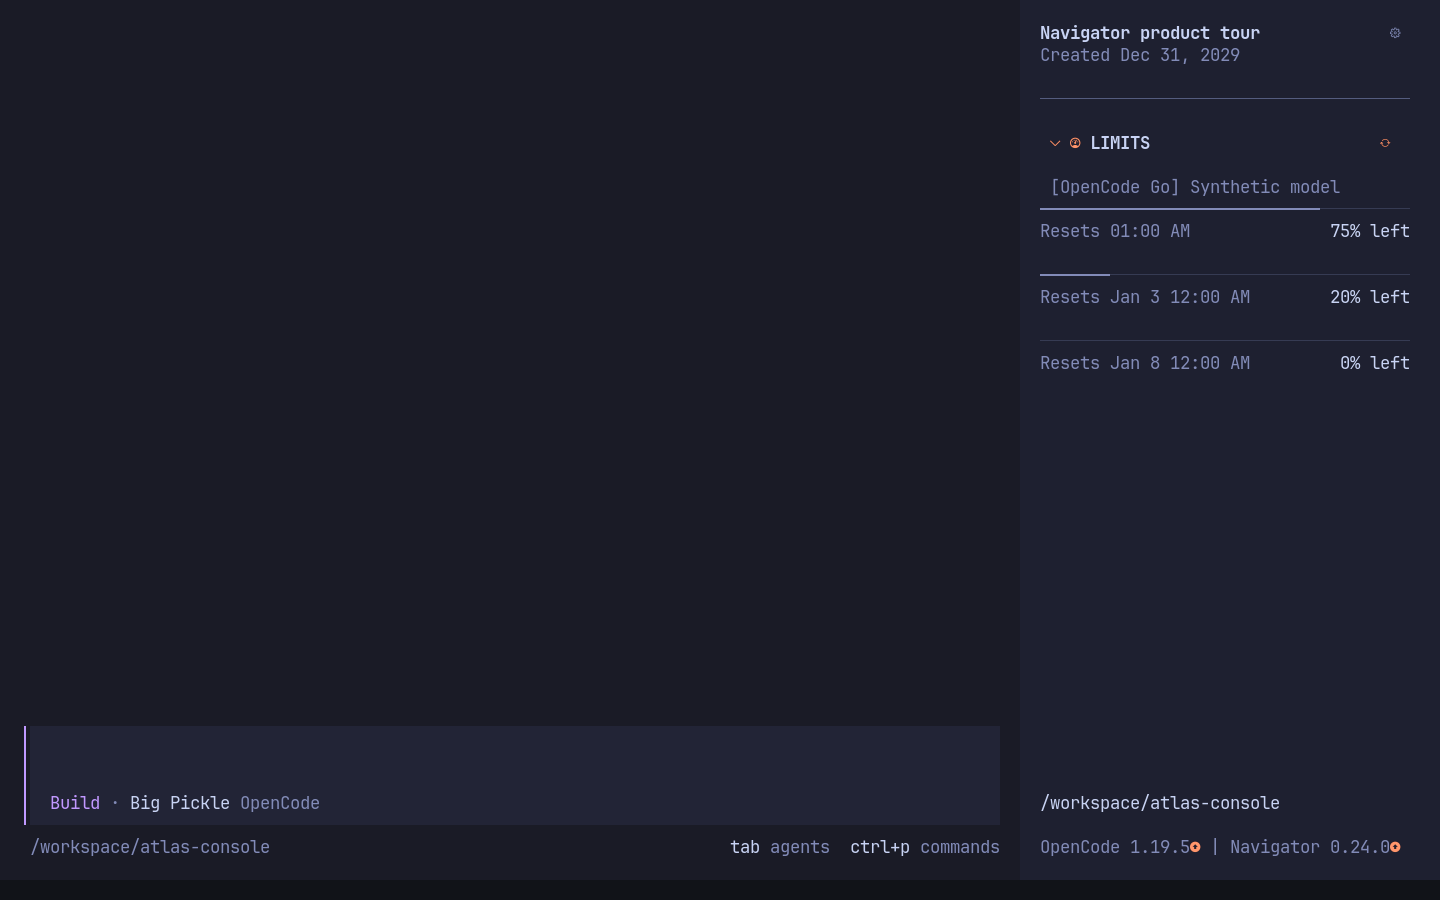Click the gauge icon beside LIMITS
The image size is (1440, 900).
point(1075,143)
